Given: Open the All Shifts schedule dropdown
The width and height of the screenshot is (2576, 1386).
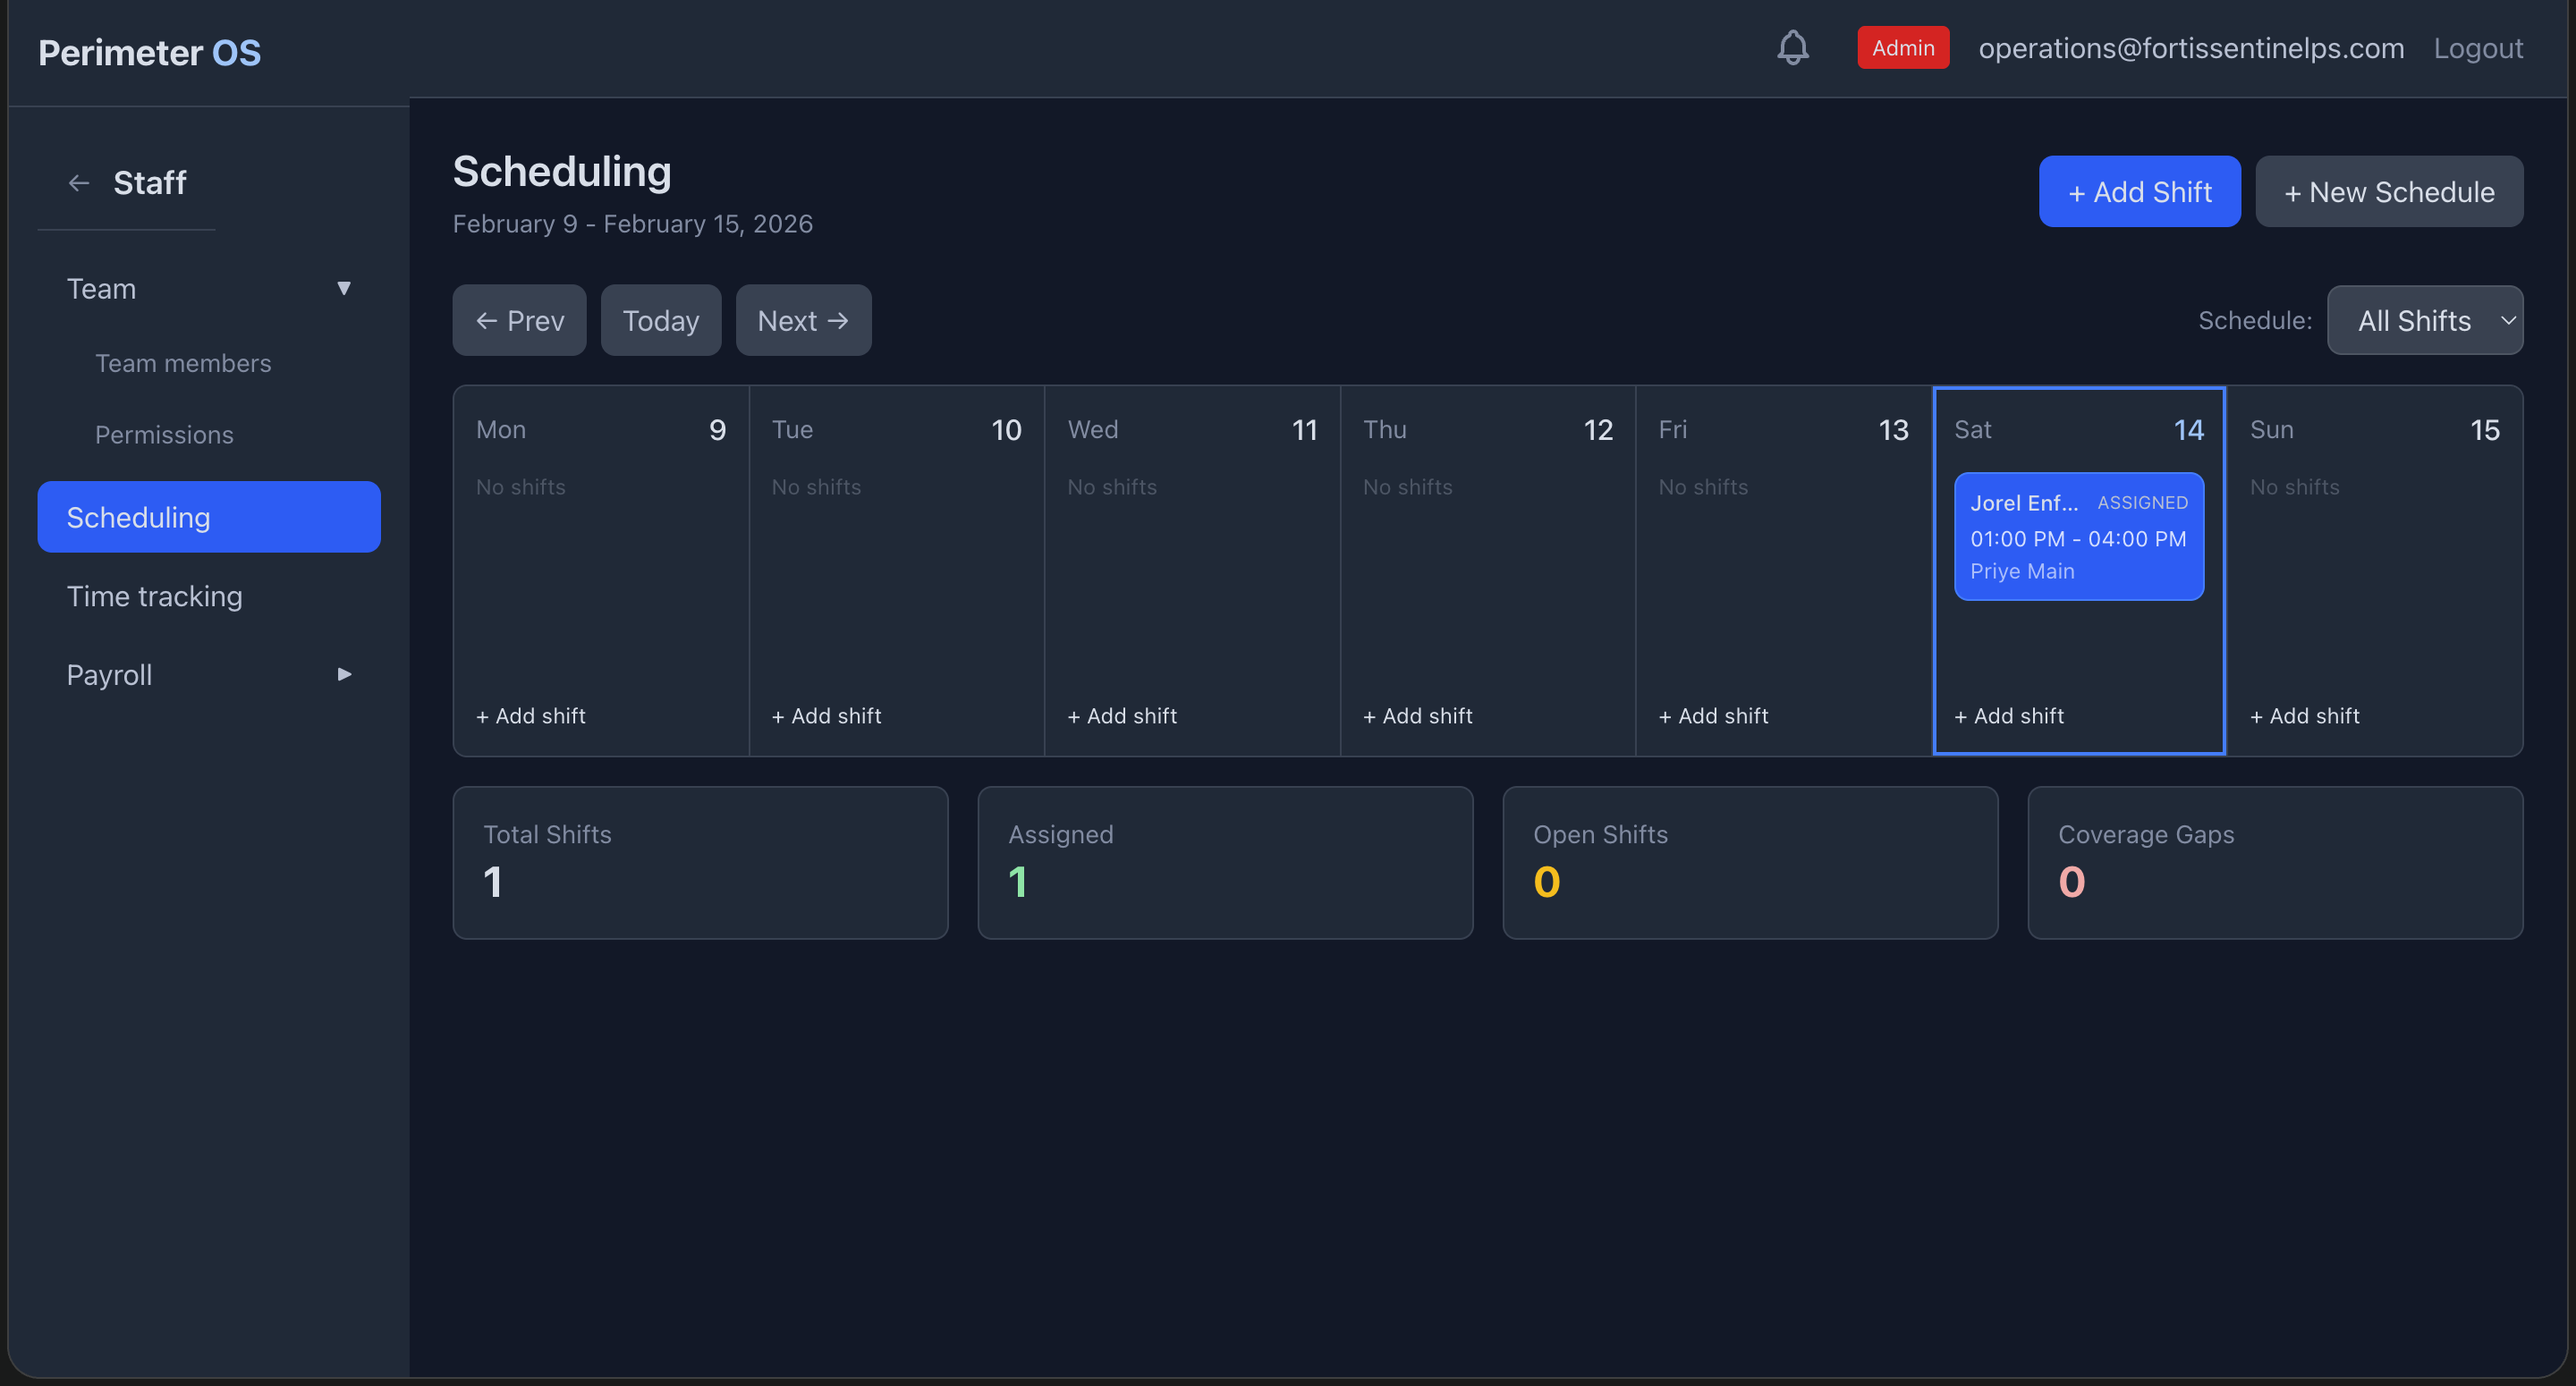Looking at the screenshot, I should click(x=2424, y=321).
